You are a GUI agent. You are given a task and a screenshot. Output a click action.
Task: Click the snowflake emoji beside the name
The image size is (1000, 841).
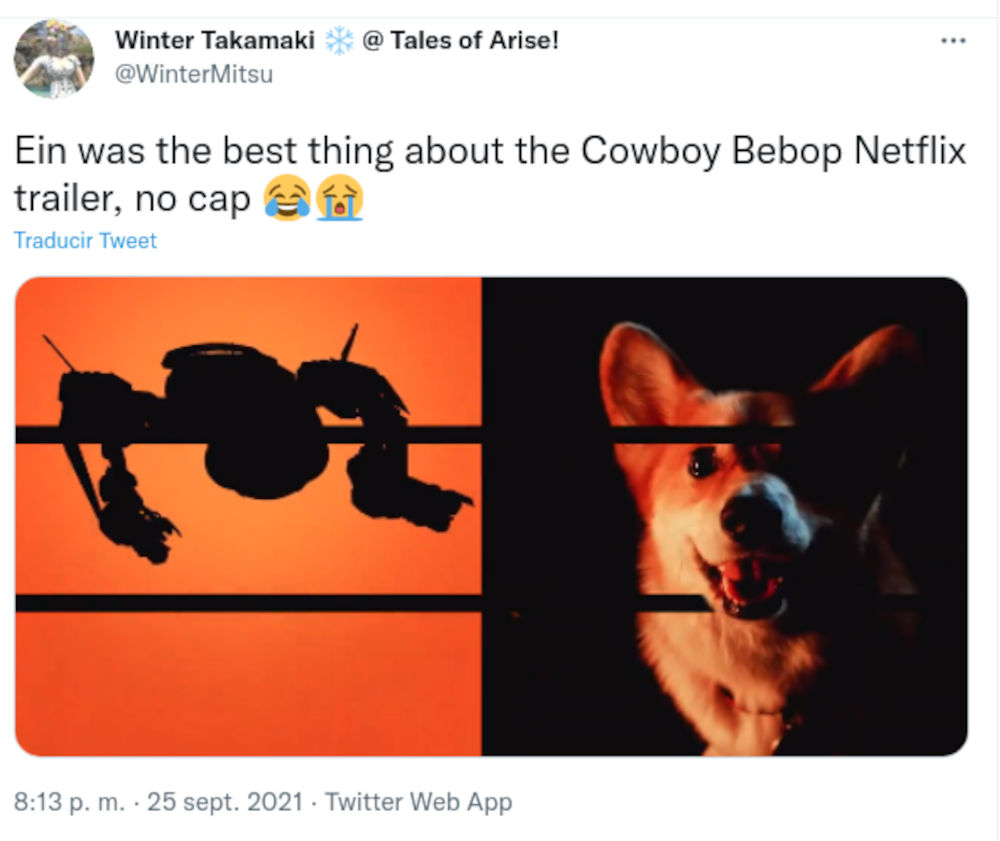coord(339,41)
